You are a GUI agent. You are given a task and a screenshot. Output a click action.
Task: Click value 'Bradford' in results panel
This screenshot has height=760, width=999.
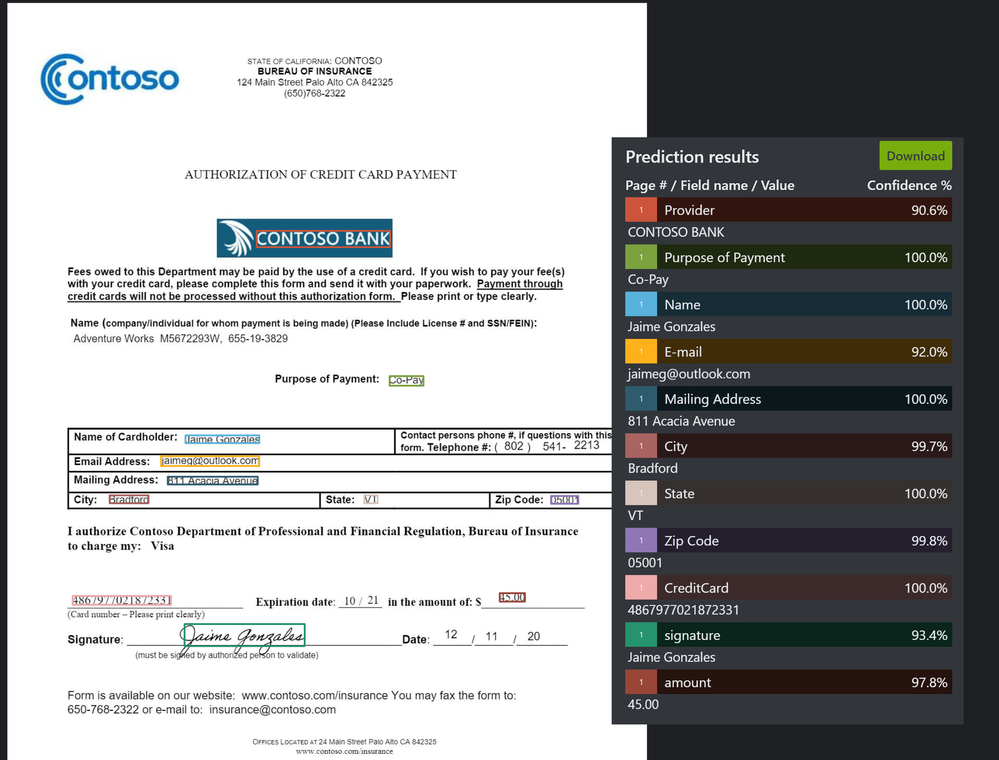click(x=652, y=468)
